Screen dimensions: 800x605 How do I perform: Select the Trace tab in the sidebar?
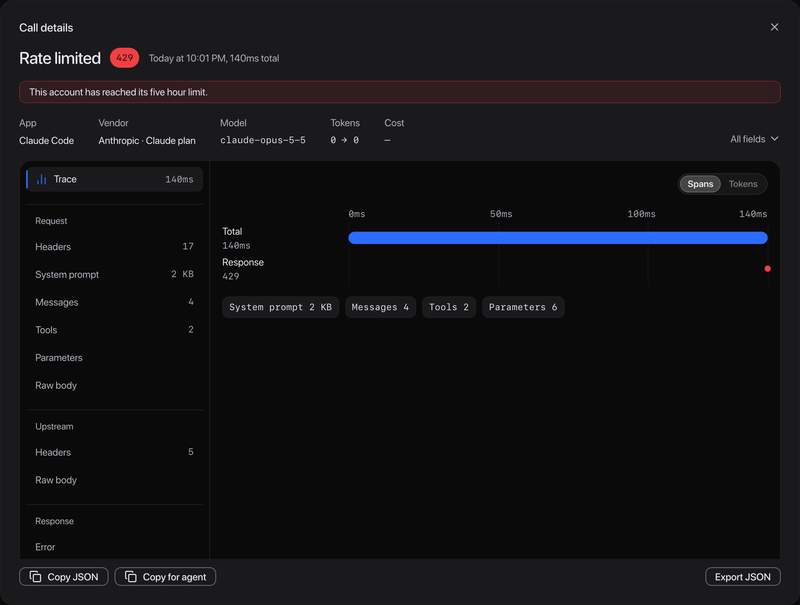[x=114, y=179]
